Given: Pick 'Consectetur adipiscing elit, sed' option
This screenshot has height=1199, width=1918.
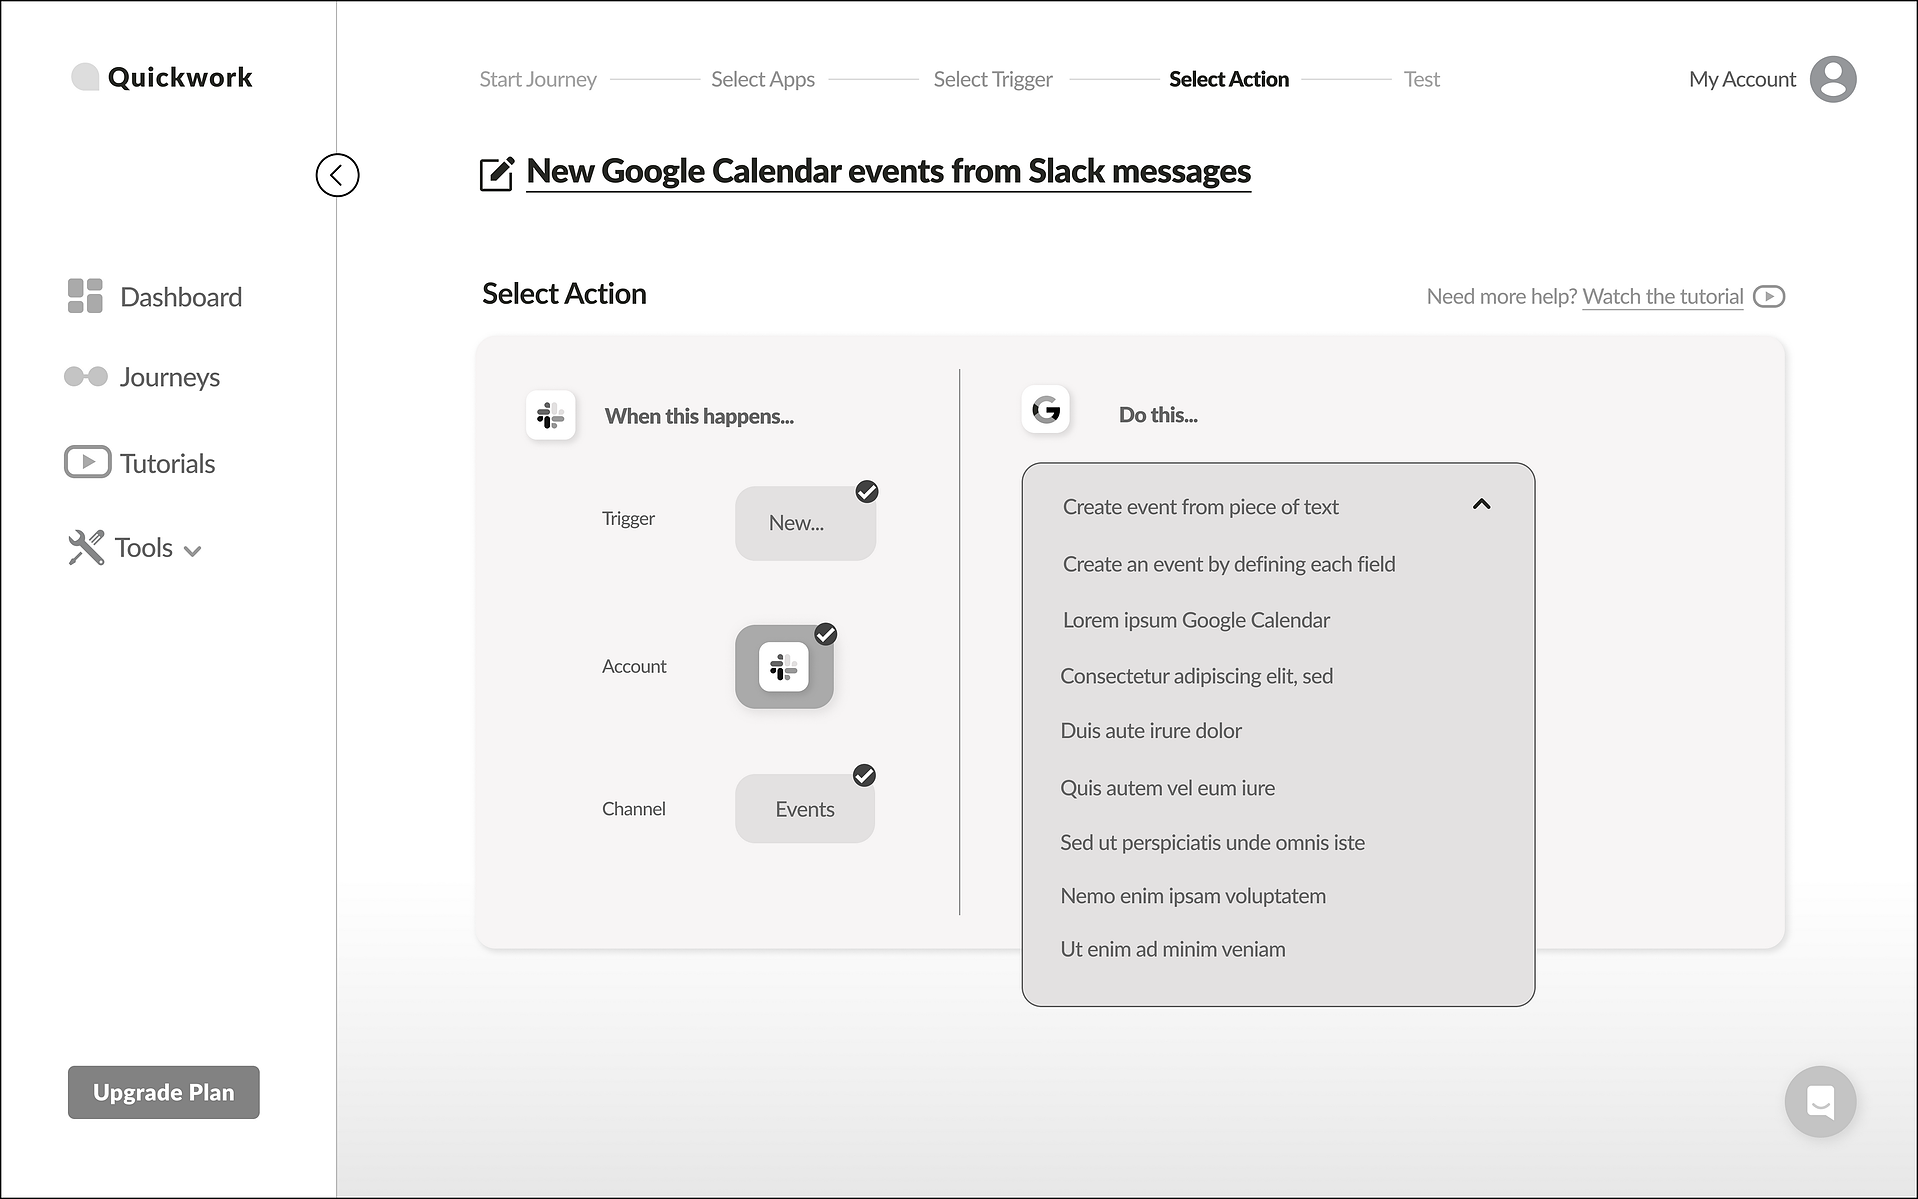Looking at the screenshot, I should 1196,676.
